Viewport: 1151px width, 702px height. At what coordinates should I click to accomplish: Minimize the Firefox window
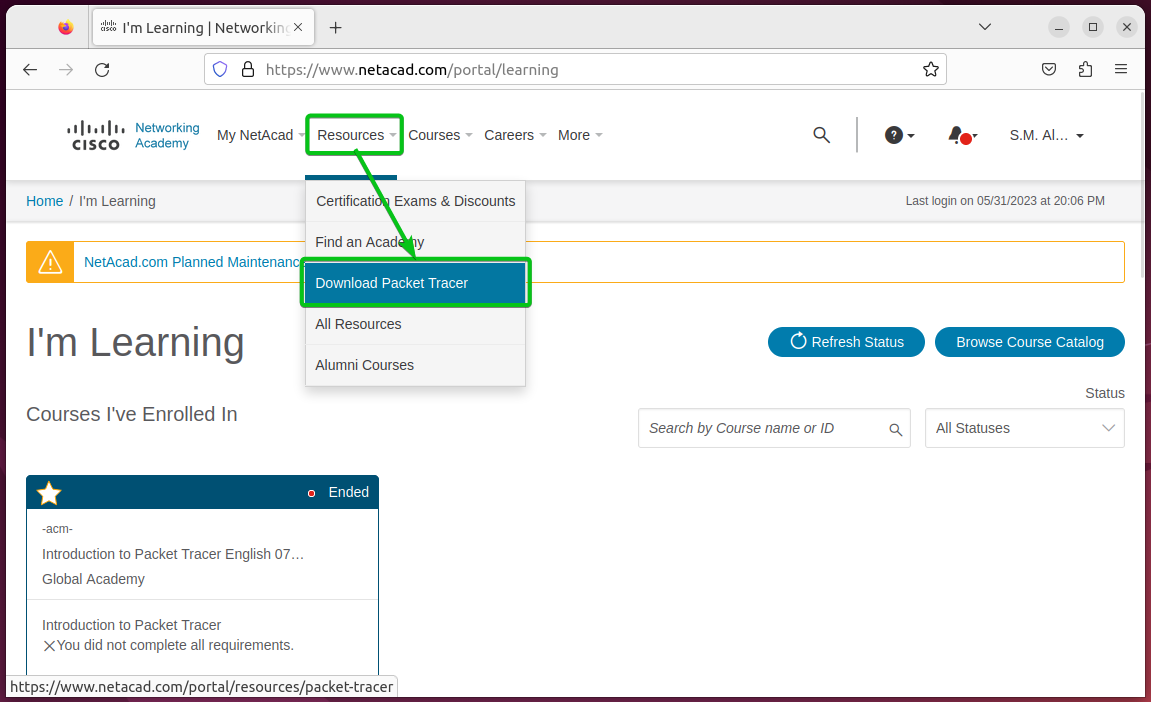tap(1059, 27)
